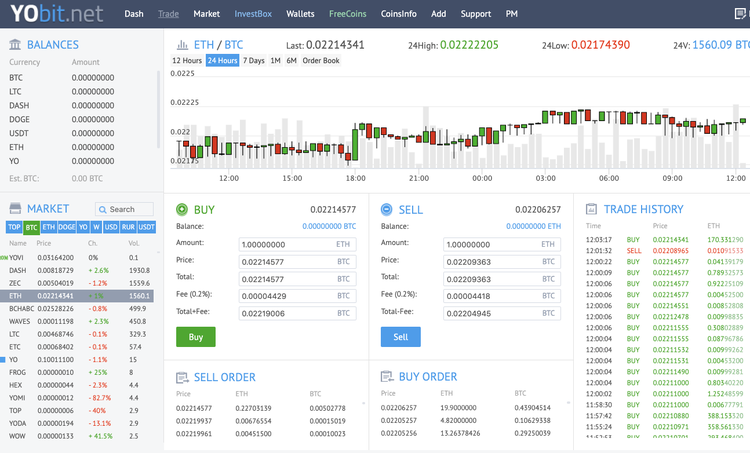Click the Buy Total input field
The image size is (750, 453).
[298, 279]
